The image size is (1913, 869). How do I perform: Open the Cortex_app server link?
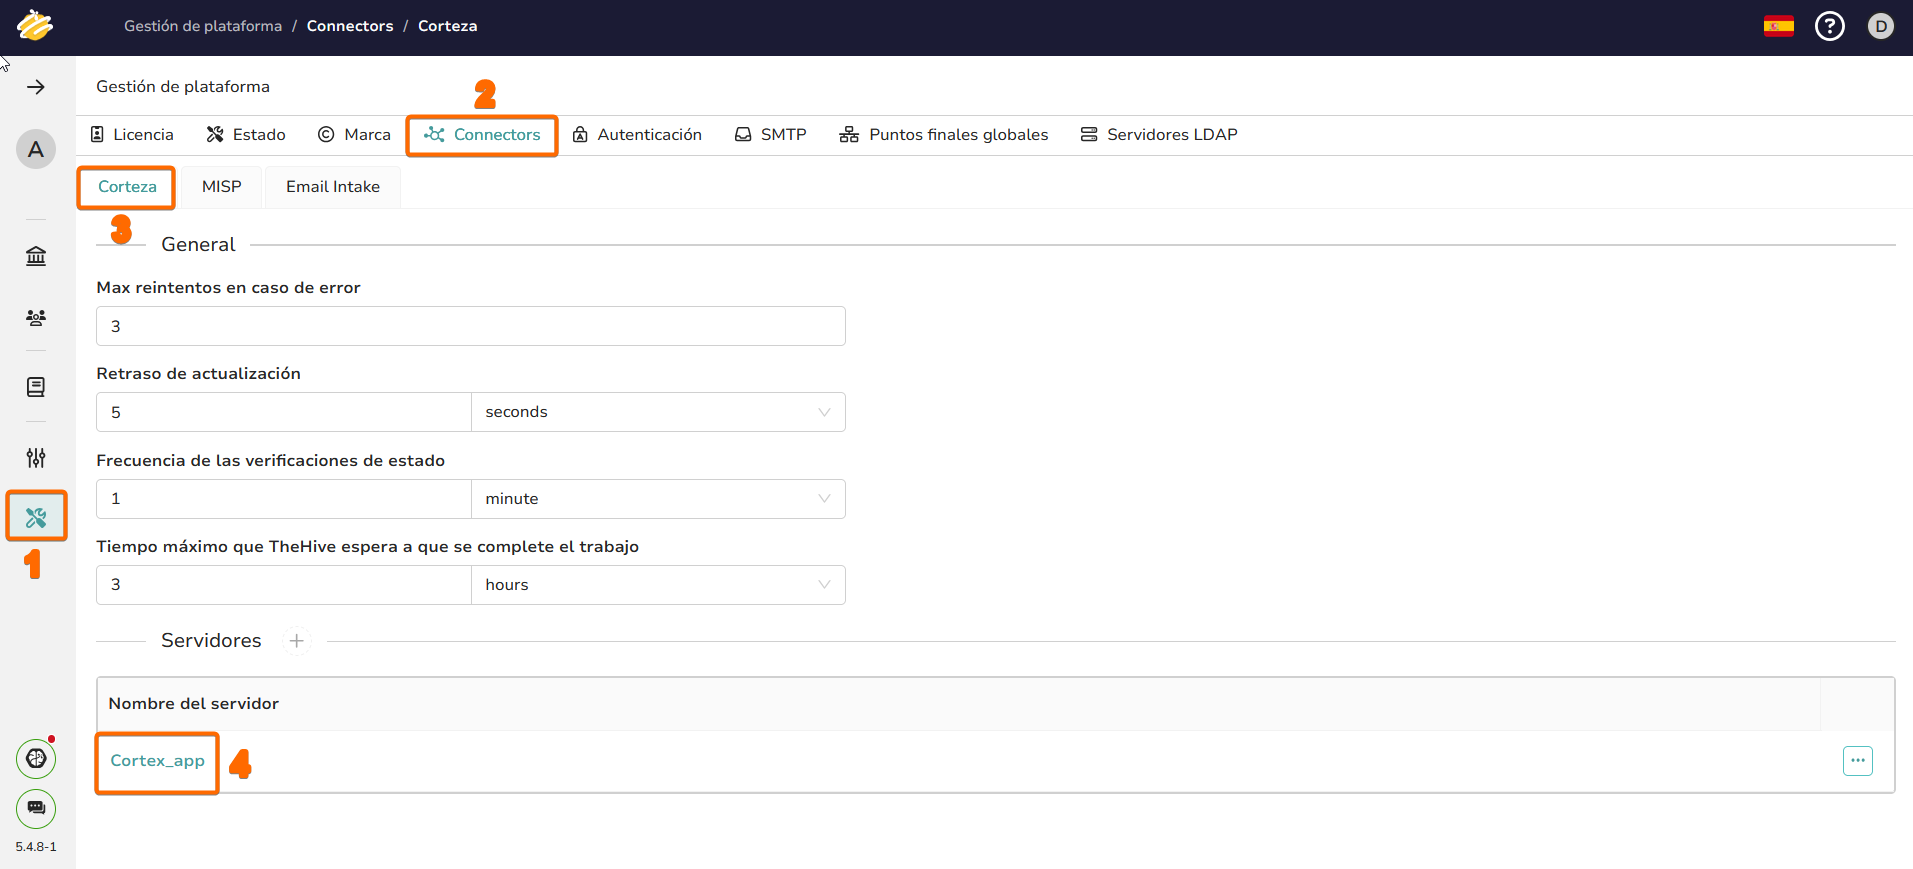[158, 761]
